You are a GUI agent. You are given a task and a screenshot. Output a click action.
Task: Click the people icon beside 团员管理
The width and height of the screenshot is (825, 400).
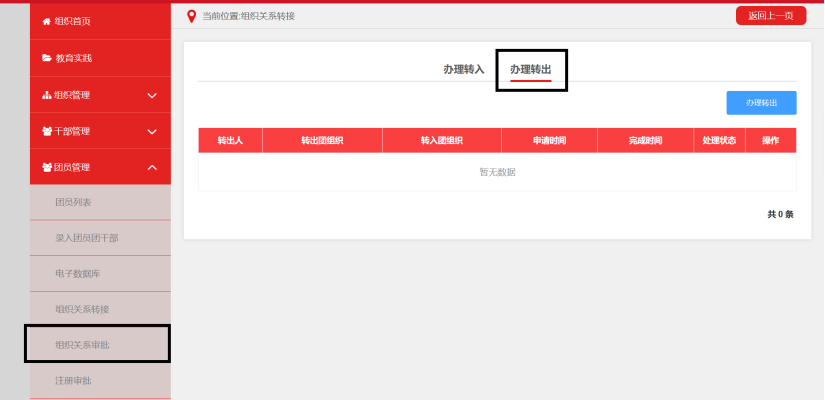46,167
